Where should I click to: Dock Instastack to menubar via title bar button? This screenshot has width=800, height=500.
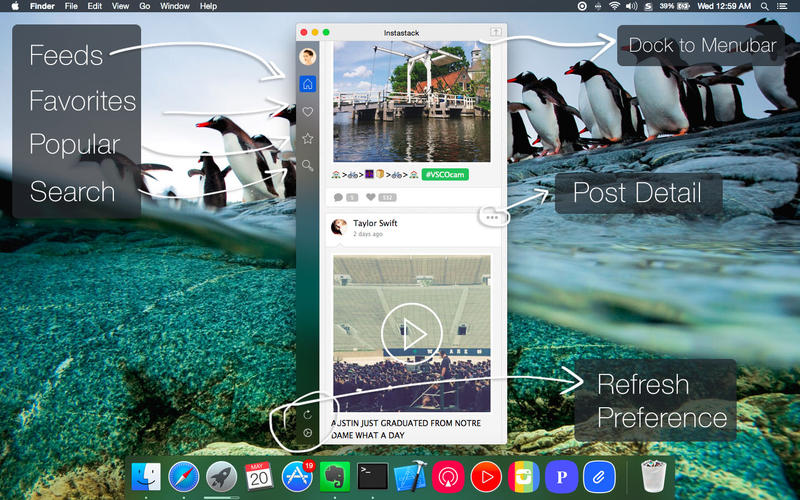(496, 32)
